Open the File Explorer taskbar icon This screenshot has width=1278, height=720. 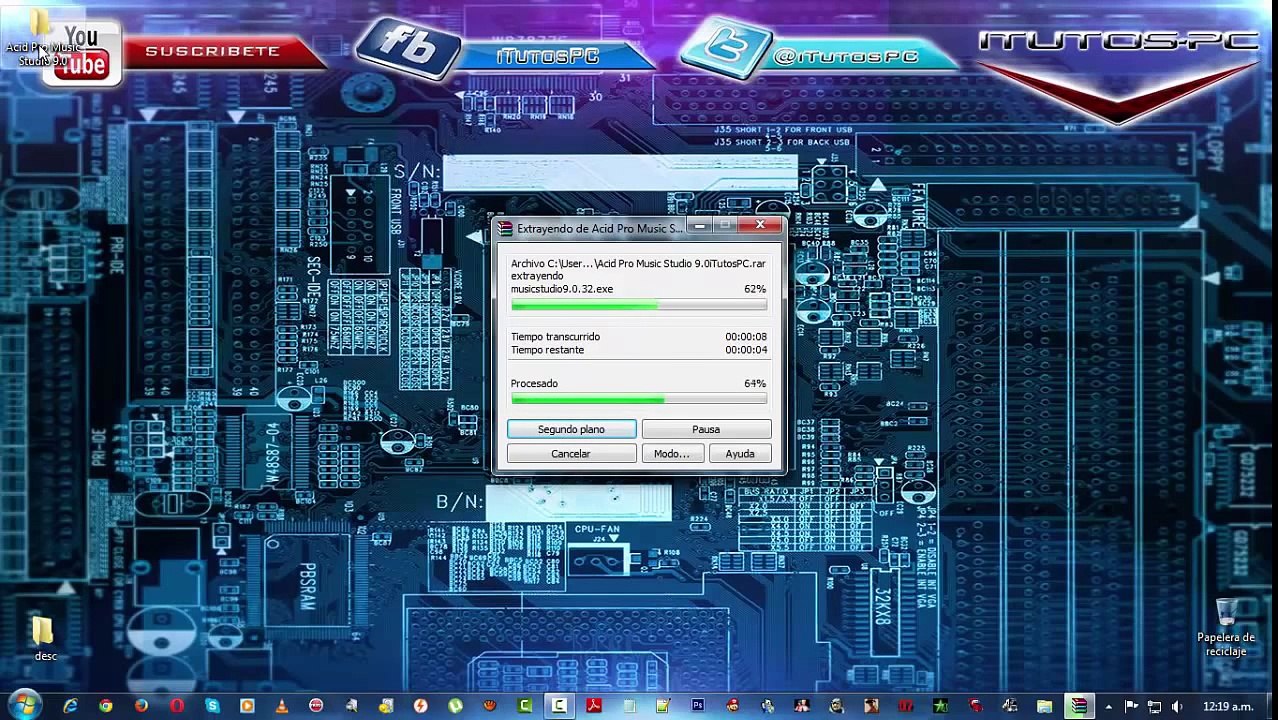1045,707
